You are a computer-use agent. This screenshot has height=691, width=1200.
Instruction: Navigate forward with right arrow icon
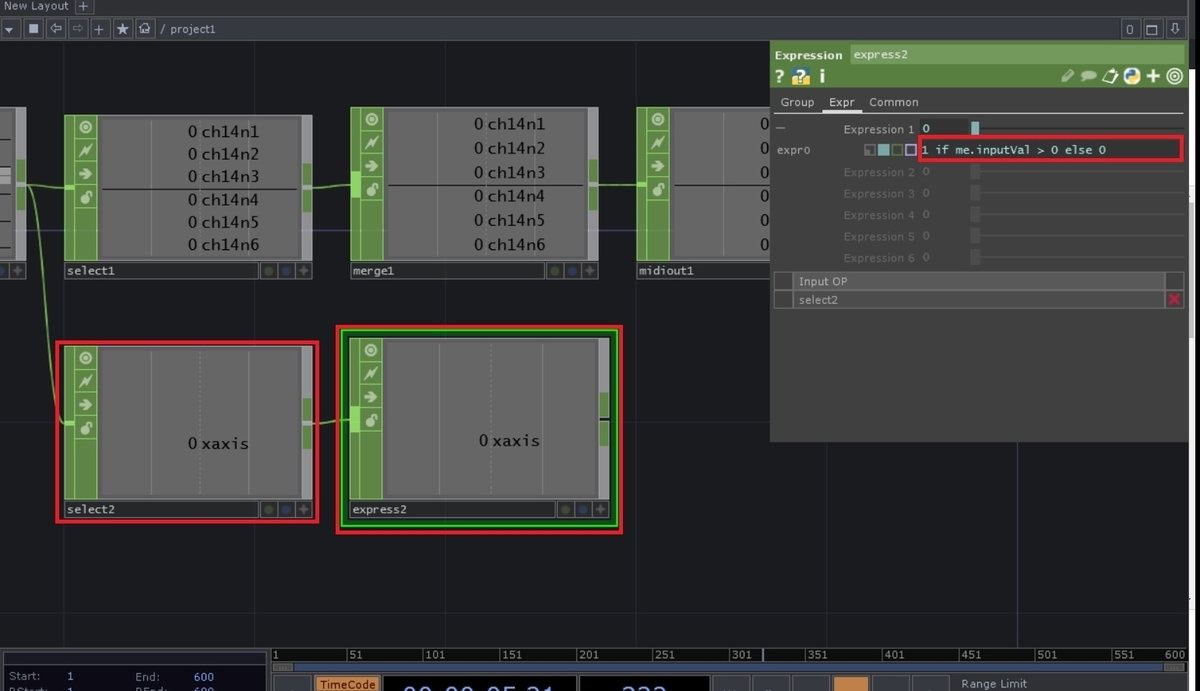pos(78,29)
